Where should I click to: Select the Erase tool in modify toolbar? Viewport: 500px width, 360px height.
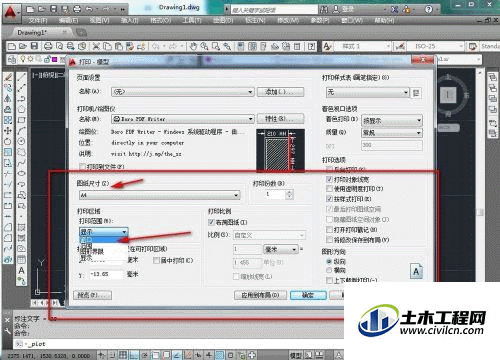(8, 77)
